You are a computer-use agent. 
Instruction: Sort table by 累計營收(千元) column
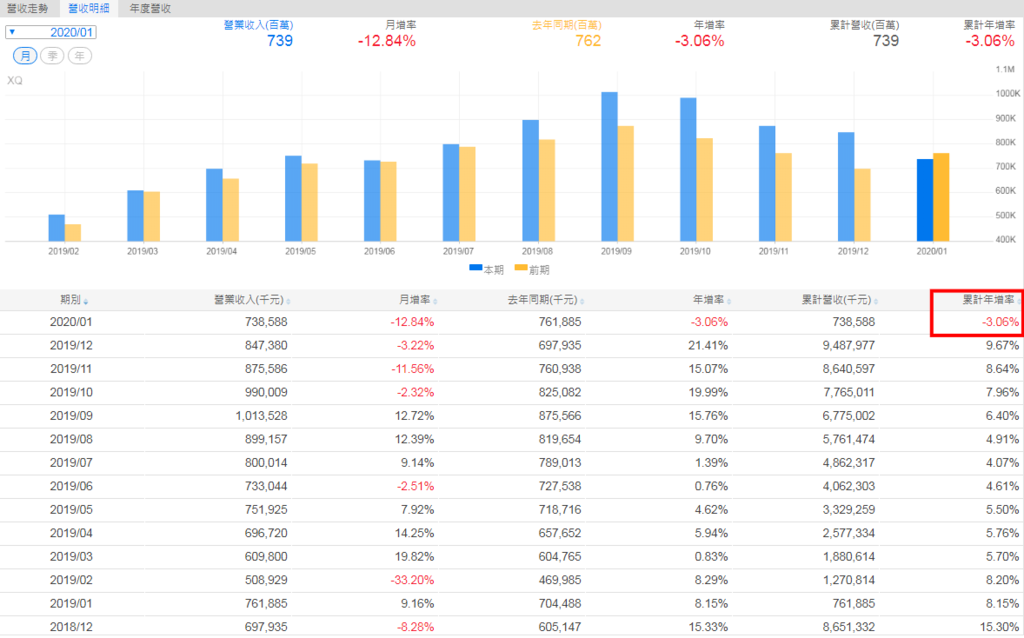[840, 300]
